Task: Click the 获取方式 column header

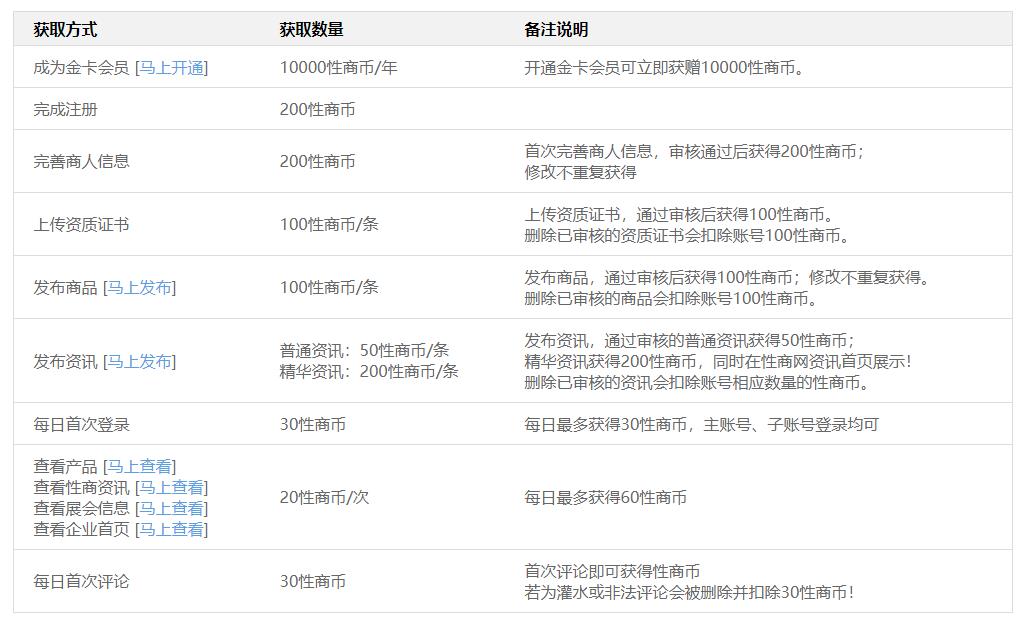Action: pos(65,30)
